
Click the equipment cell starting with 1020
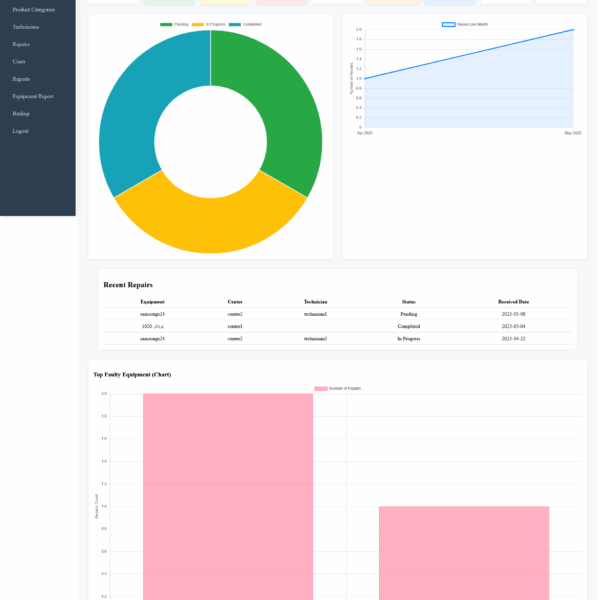(152, 326)
